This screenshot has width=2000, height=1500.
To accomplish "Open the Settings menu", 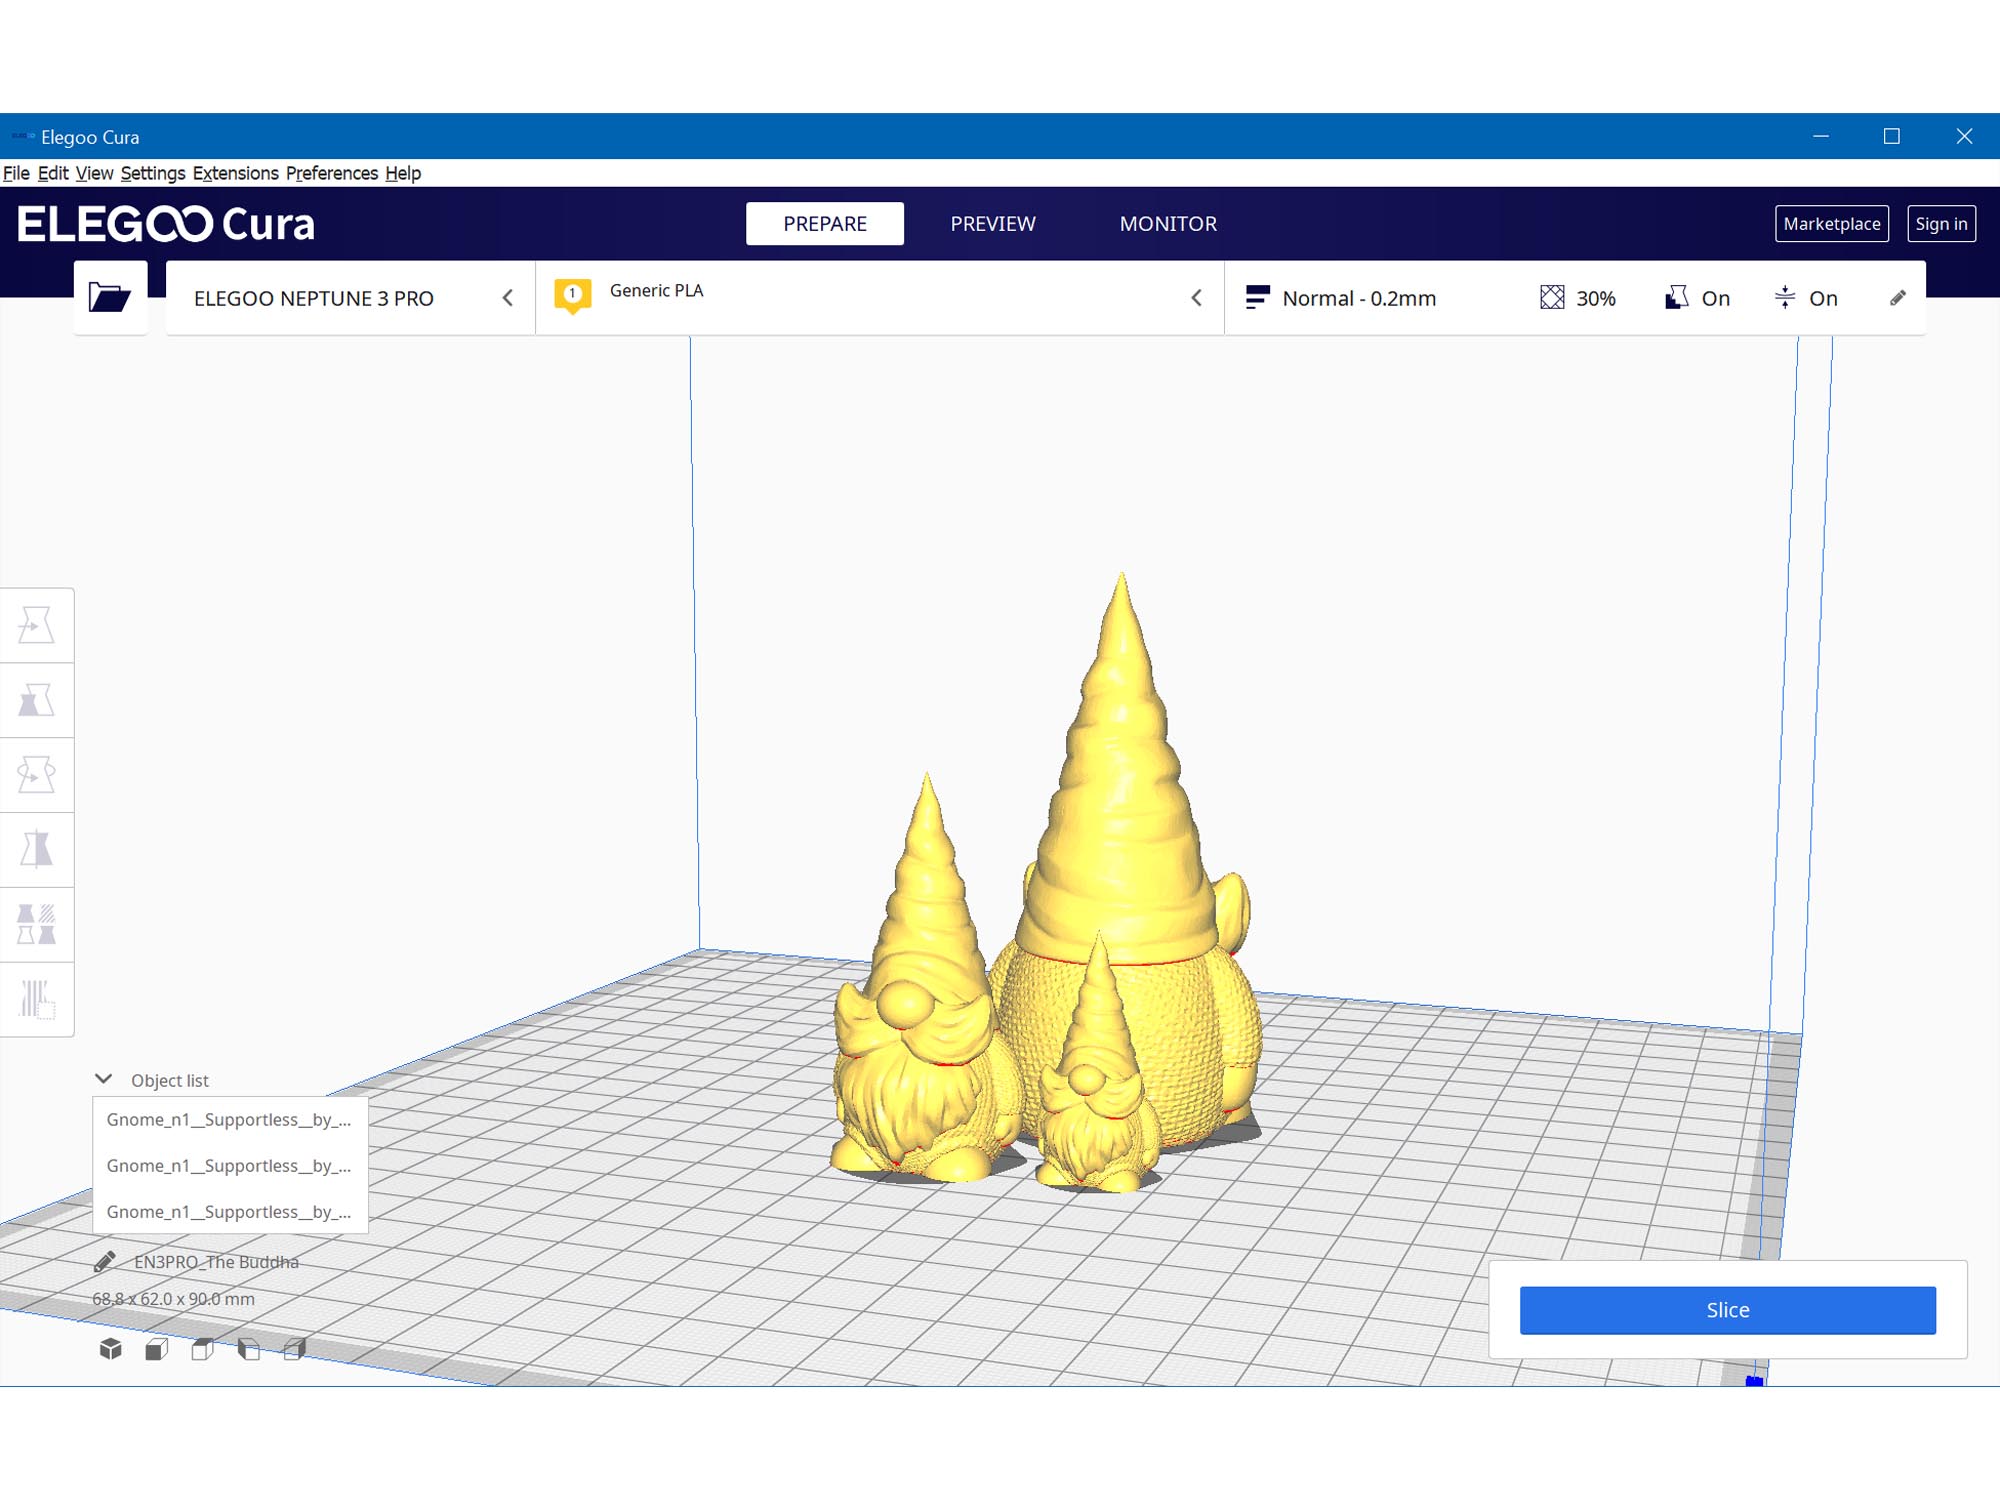I will (153, 173).
